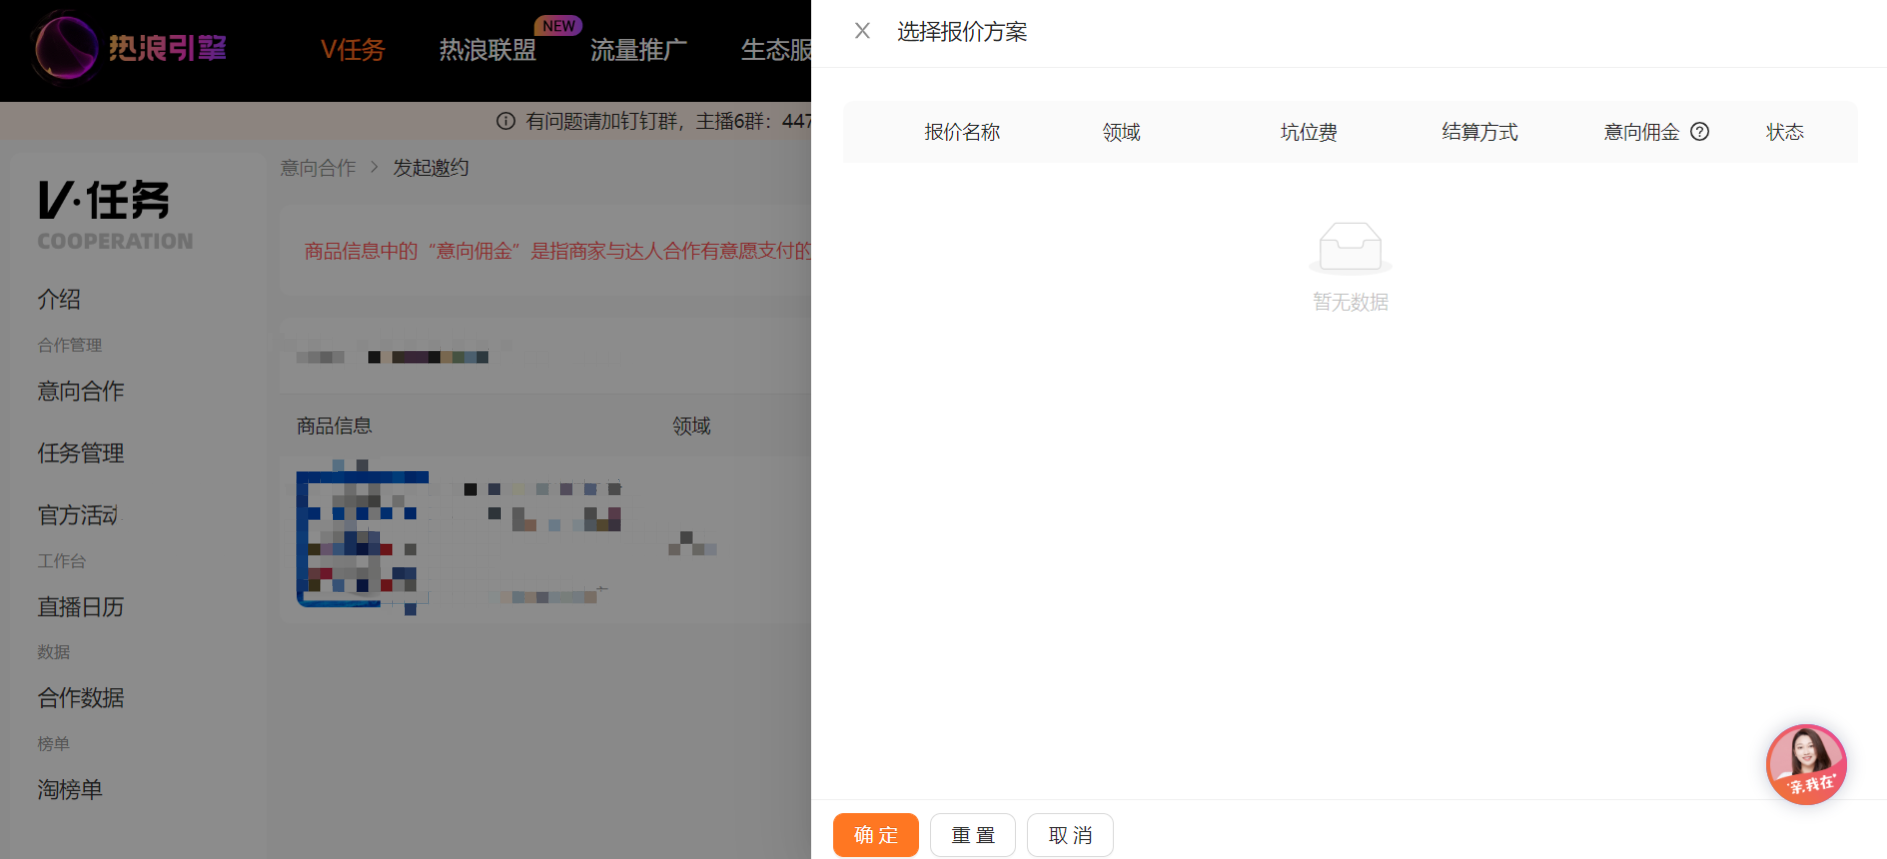Click the 榜单 sidebar section label

click(x=54, y=744)
